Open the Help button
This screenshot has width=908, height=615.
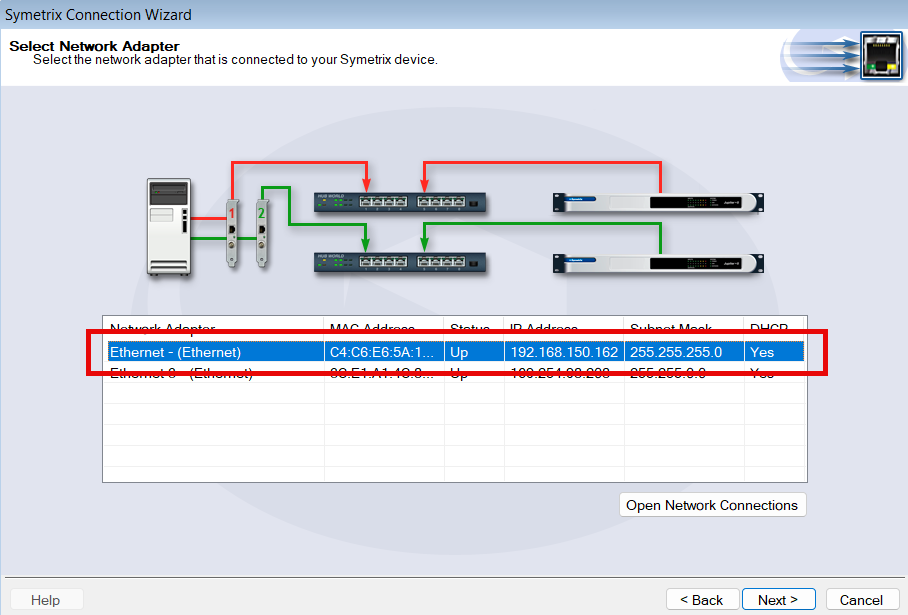coord(46,600)
